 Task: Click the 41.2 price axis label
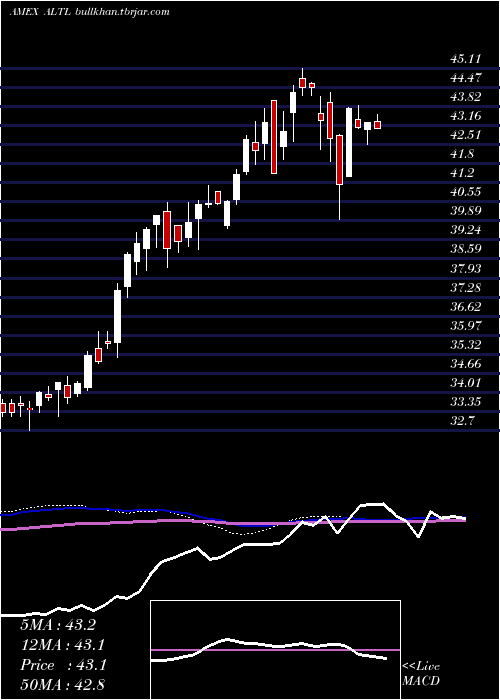pos(462,173)
